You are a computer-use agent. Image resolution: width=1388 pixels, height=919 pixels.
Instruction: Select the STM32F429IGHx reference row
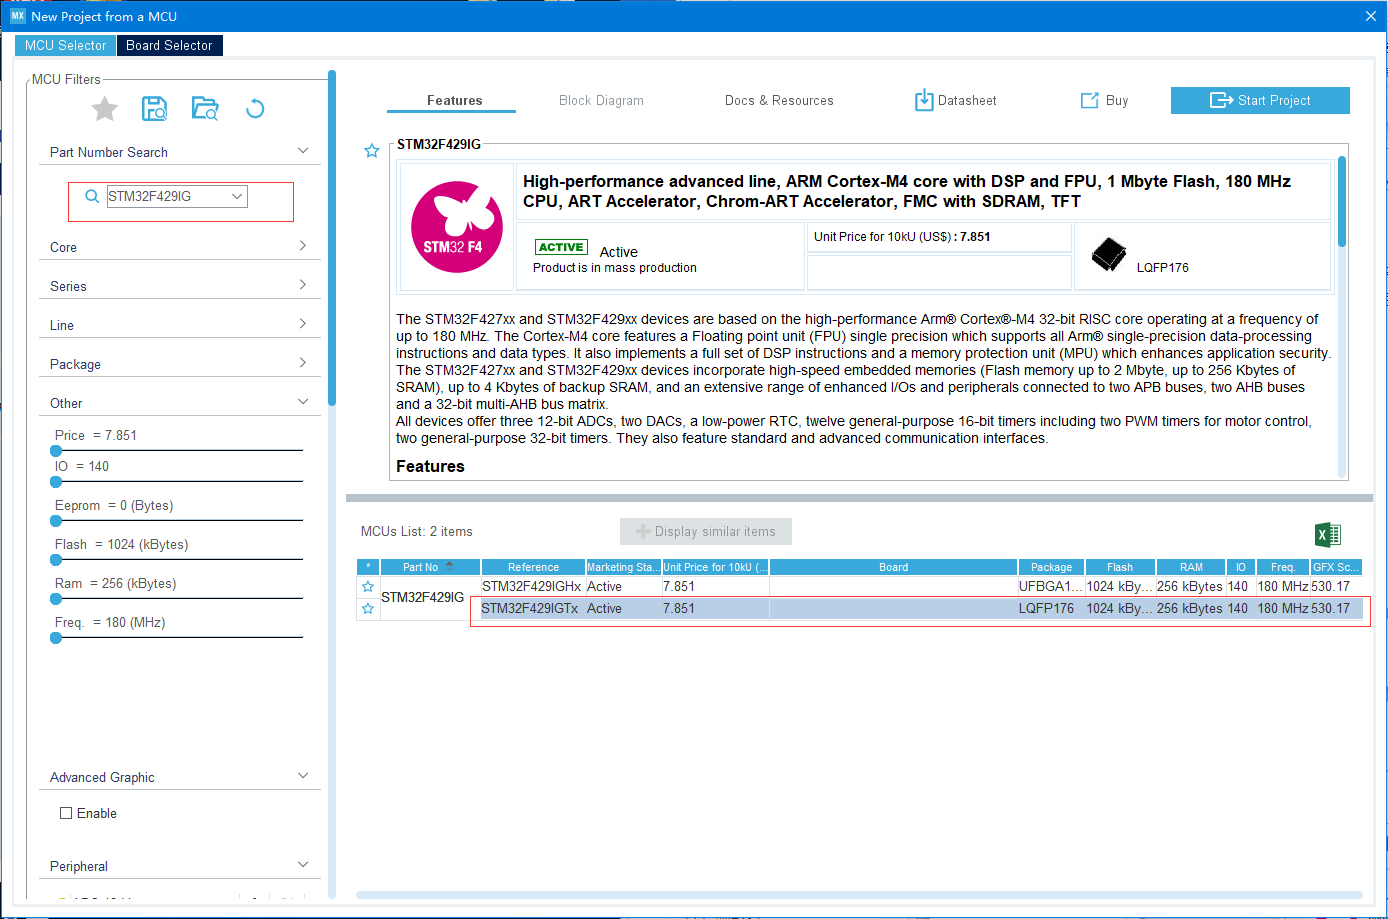(x=532, y=587)
